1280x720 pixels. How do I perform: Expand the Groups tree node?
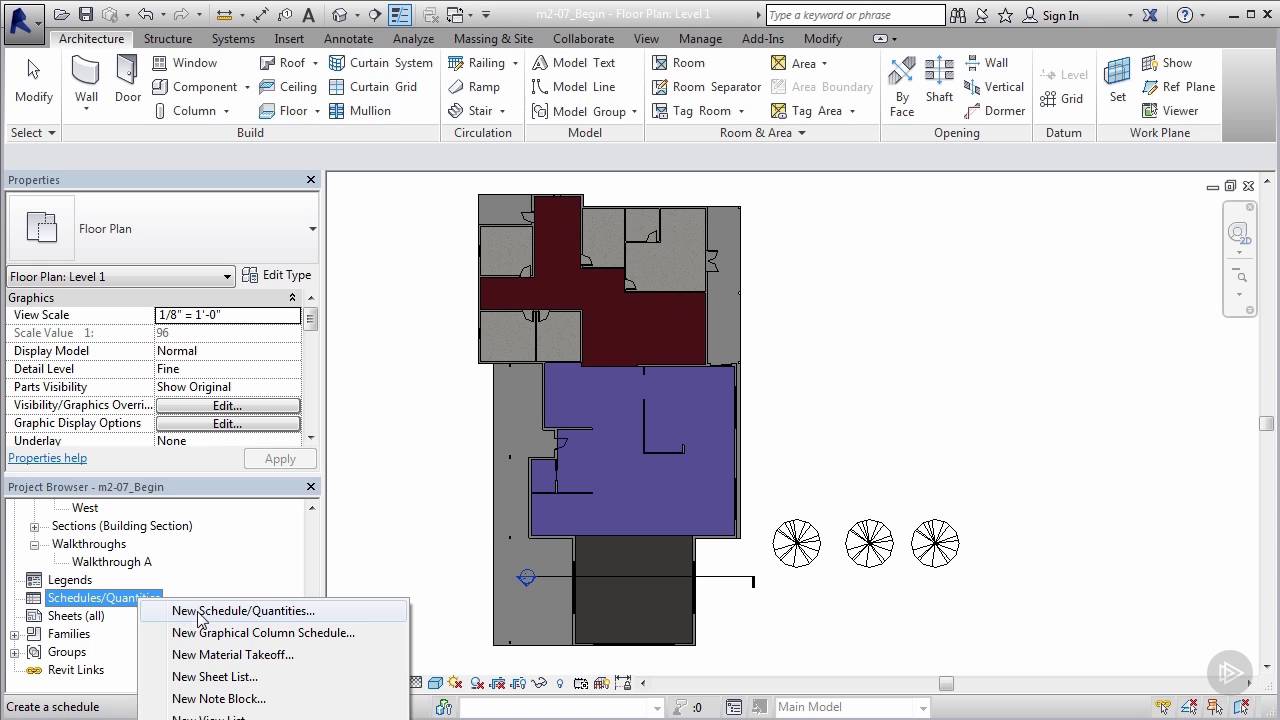pyautogui.click(x=14, y=652)
